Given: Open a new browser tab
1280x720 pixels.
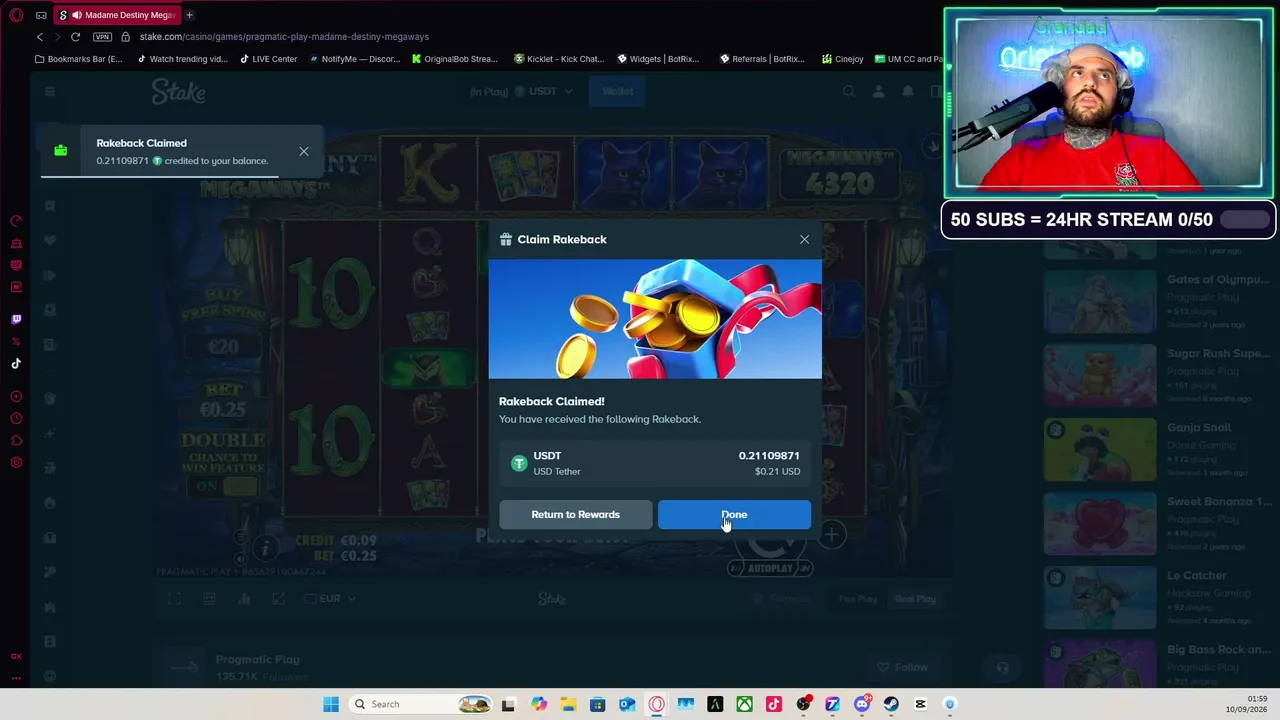Looking at the screenshot, I should (x=189, y=15).
